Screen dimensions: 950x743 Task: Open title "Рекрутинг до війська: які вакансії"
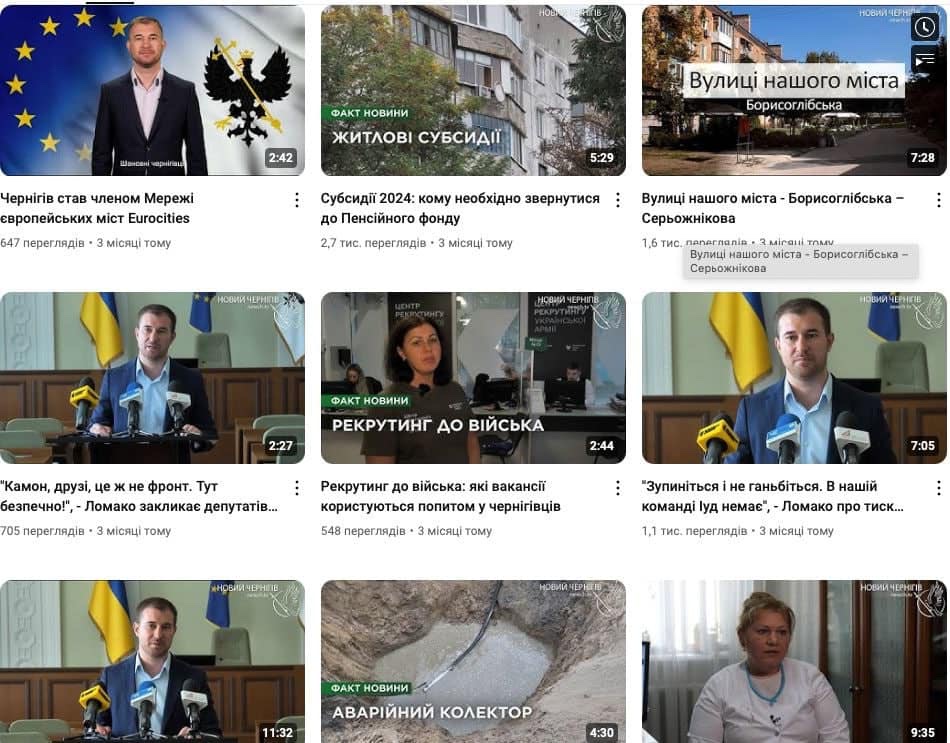pos(440,496)
